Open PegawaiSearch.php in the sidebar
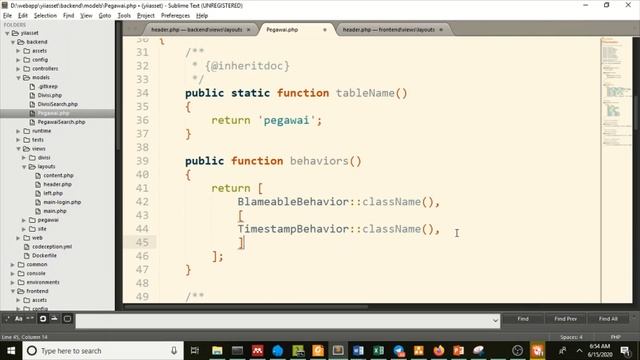Viewport: 640px width, 360px height. coord(61,122)
